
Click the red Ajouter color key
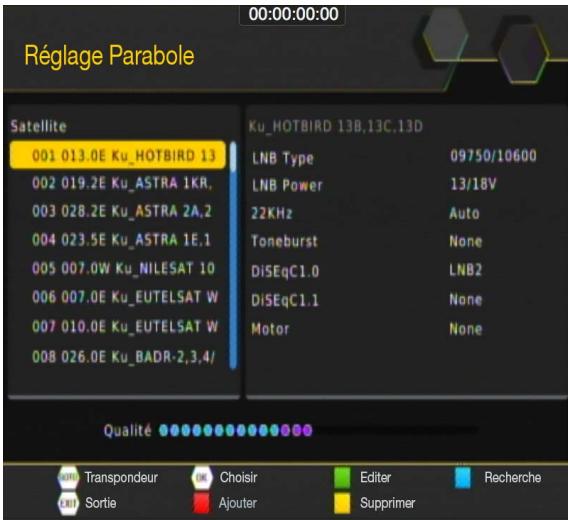(x=201, y=503)
